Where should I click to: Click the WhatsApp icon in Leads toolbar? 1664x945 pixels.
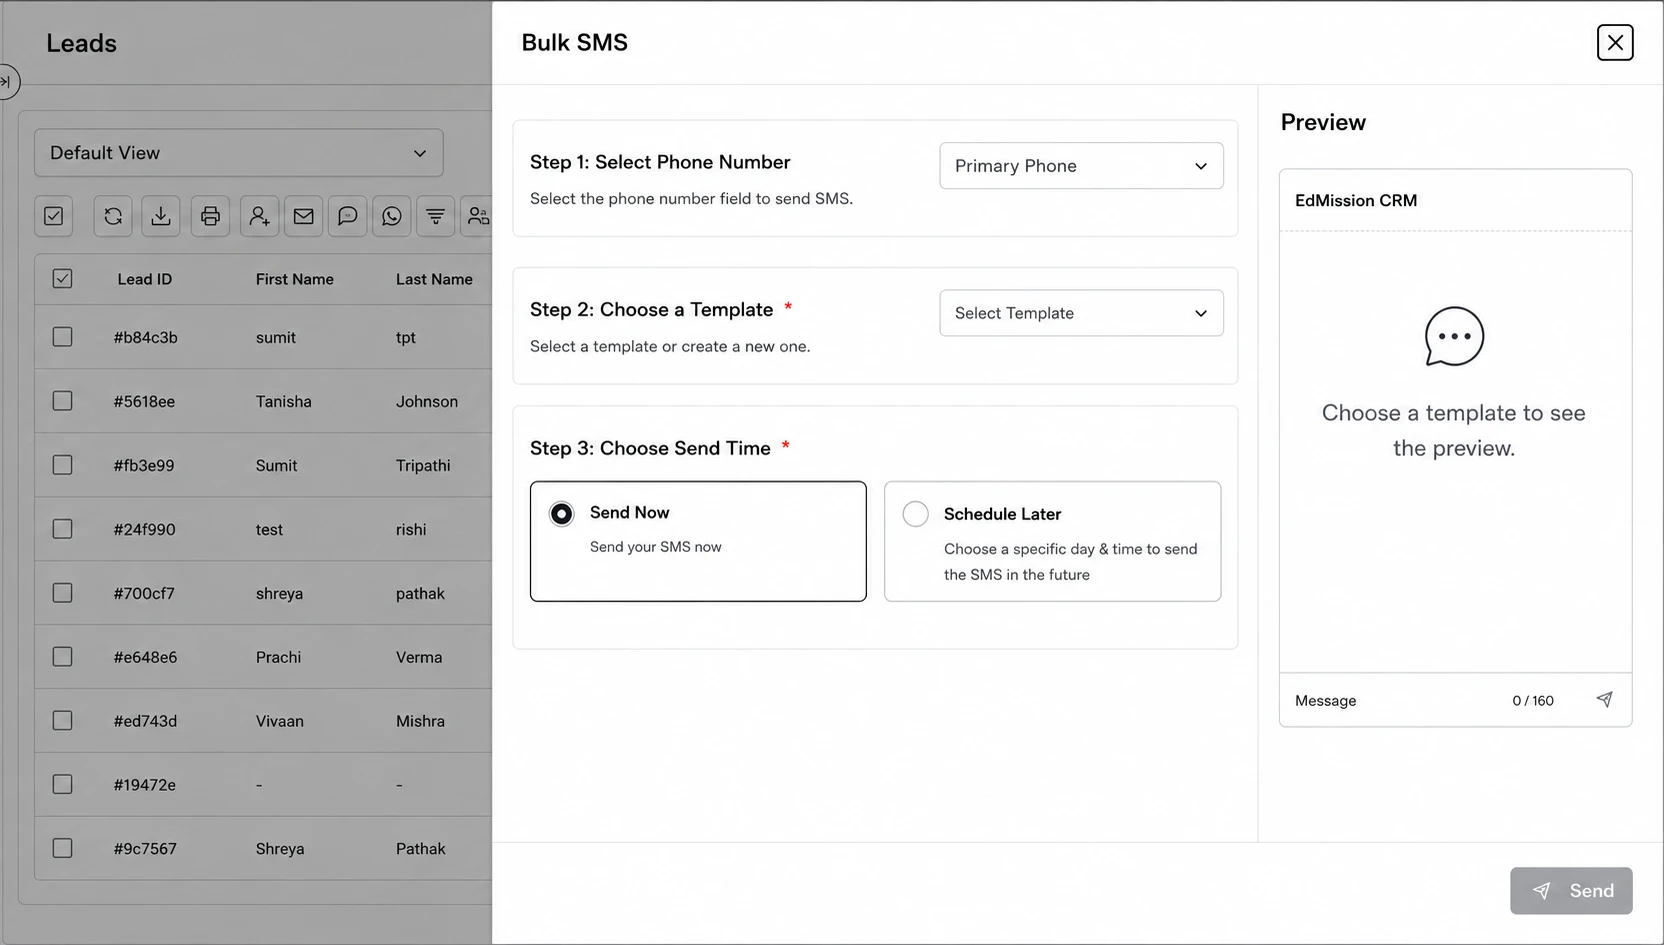391,216
